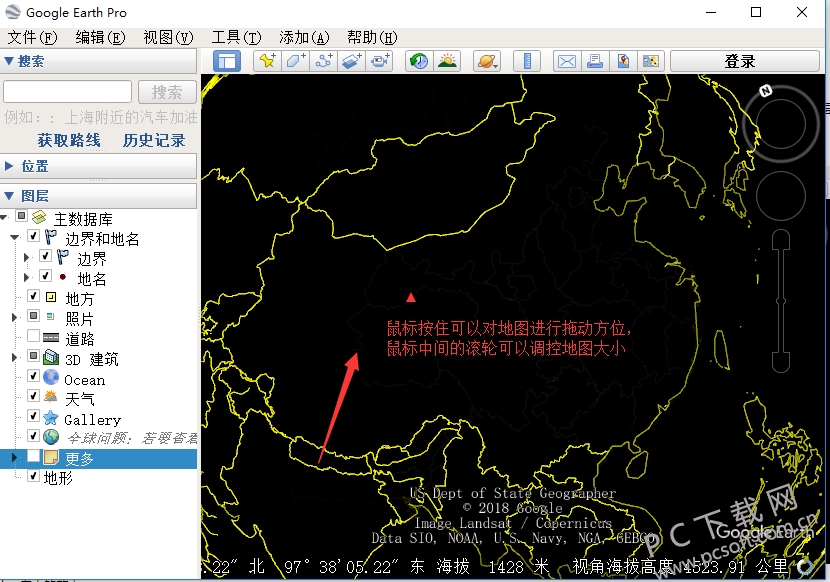Click the view in Google Maps icon
The width and height of the screenshot is (830, 582).
(623, 61)
